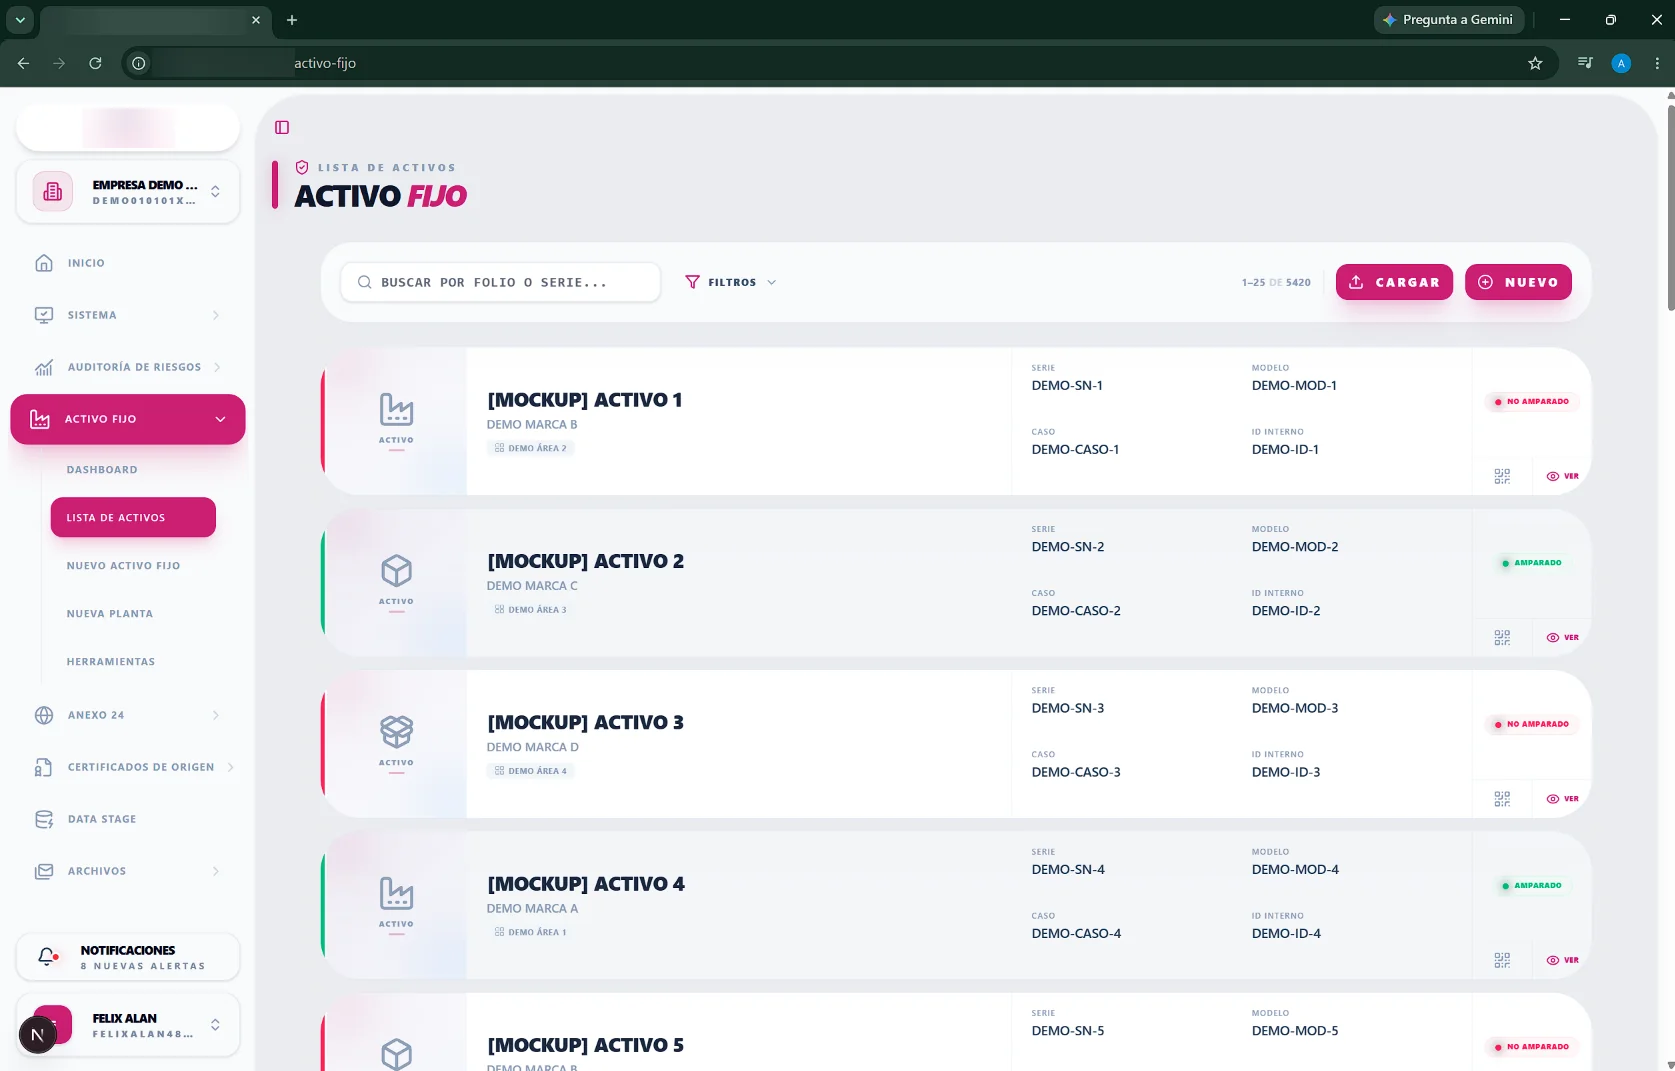The width and height of the screenshot is (1675, 1071).
Task: View details of Activo 2
Action: tap(1562, 637)
